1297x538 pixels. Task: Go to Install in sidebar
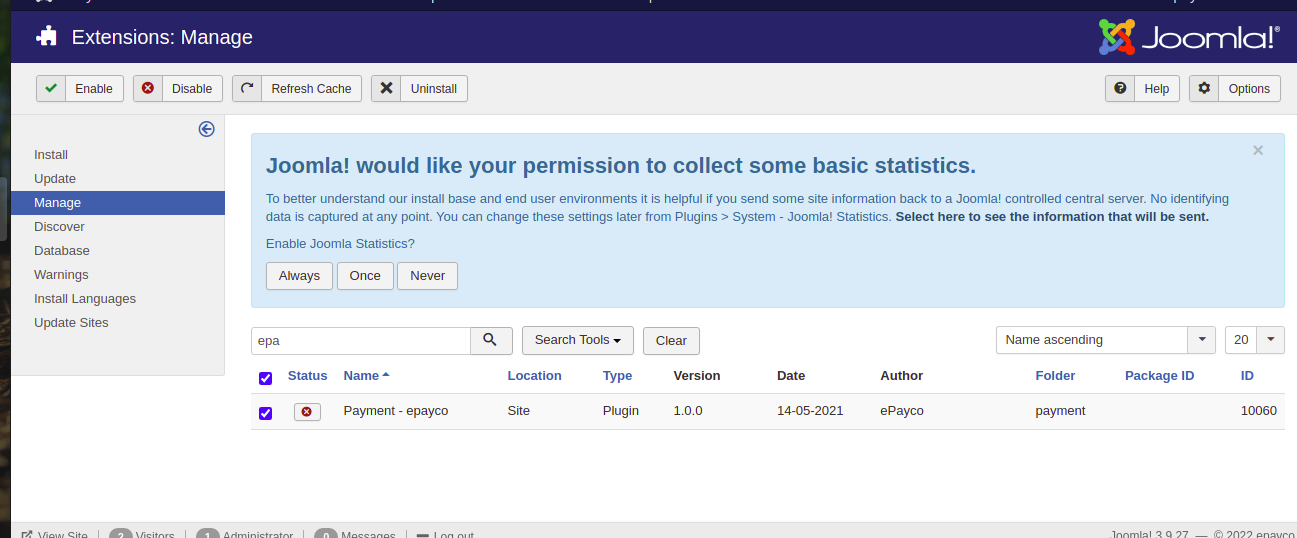click(x=51, y=155)
